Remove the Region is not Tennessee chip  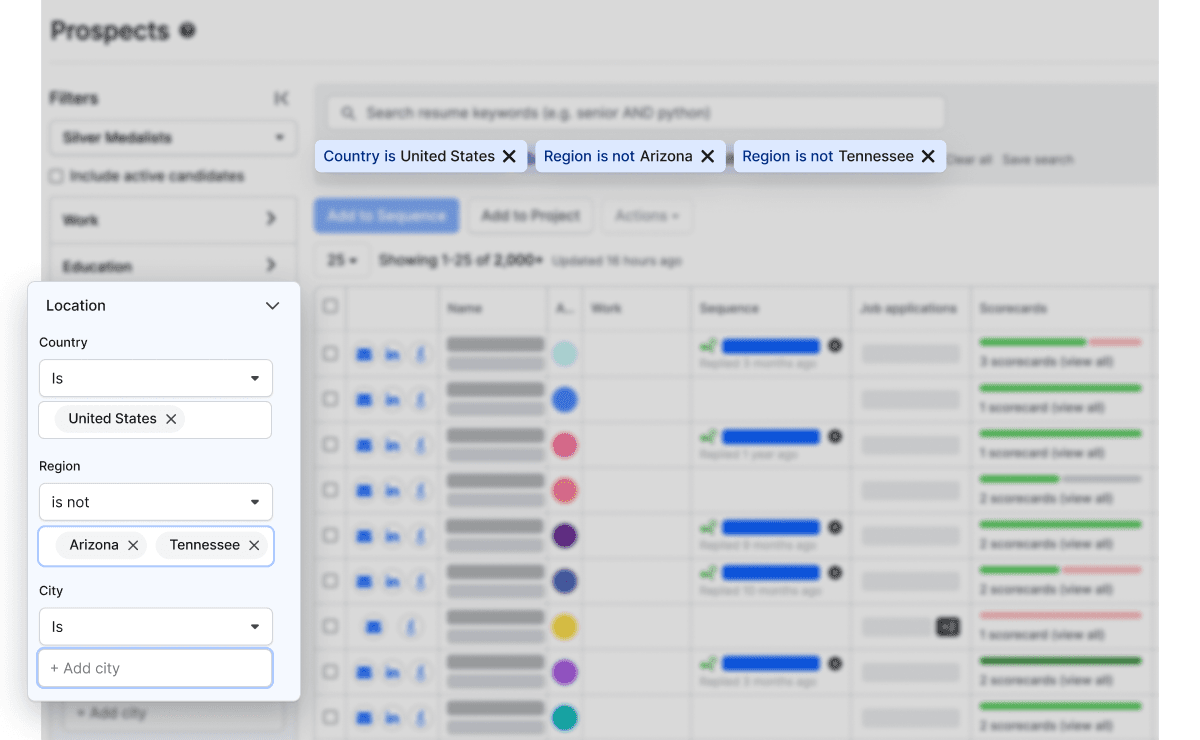pyautogui.click(x=928, y=156)
